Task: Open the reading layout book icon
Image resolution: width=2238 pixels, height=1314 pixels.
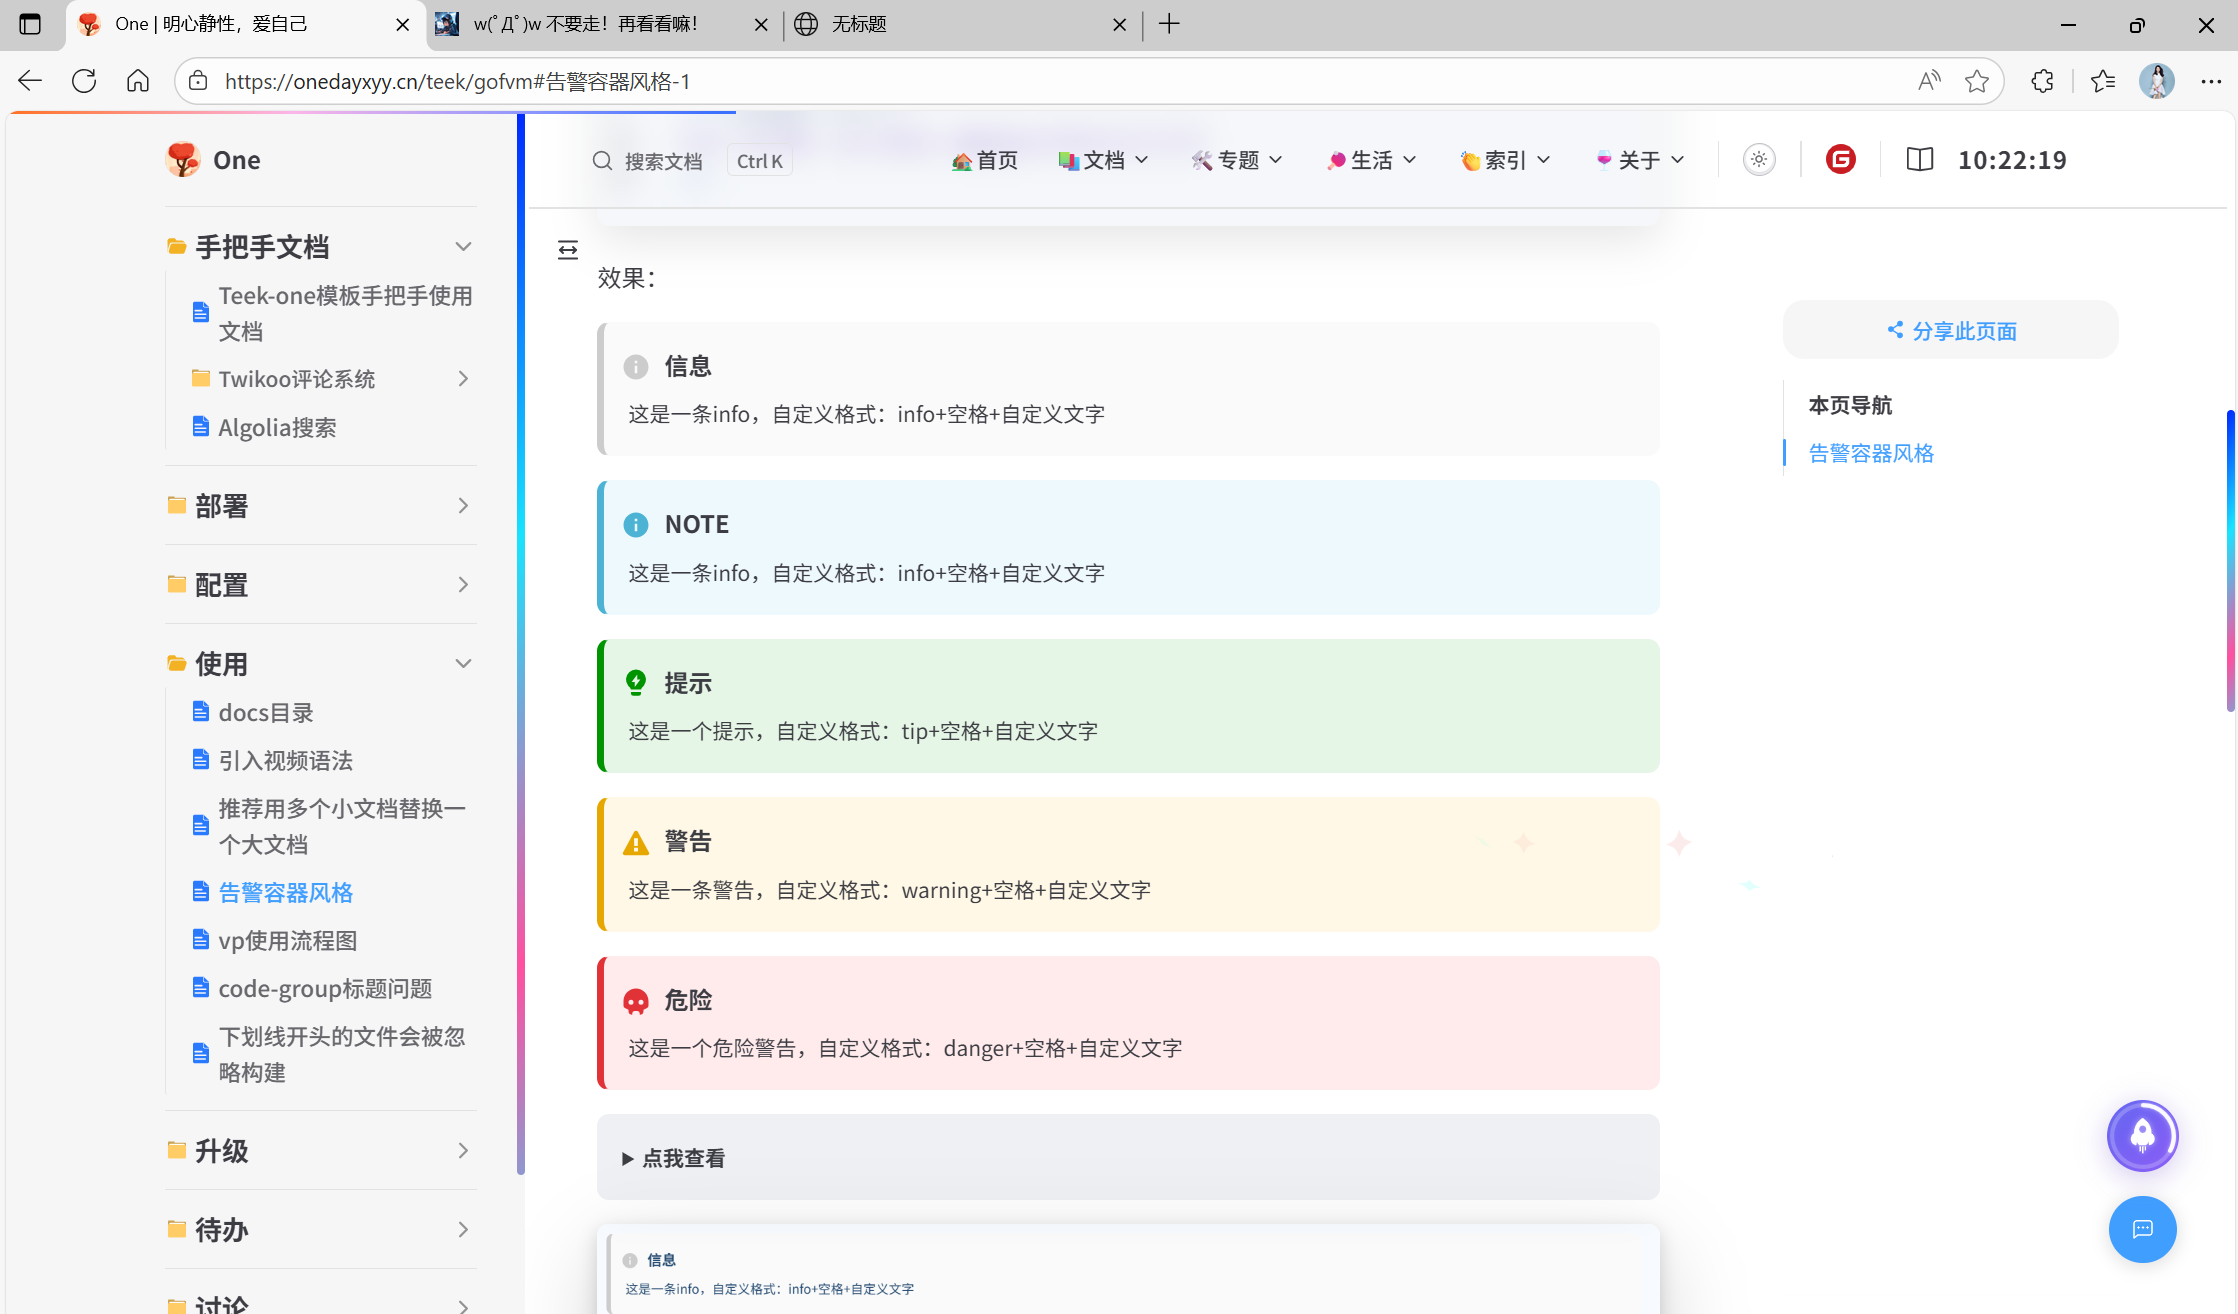Action: (x=1919, y=160)
